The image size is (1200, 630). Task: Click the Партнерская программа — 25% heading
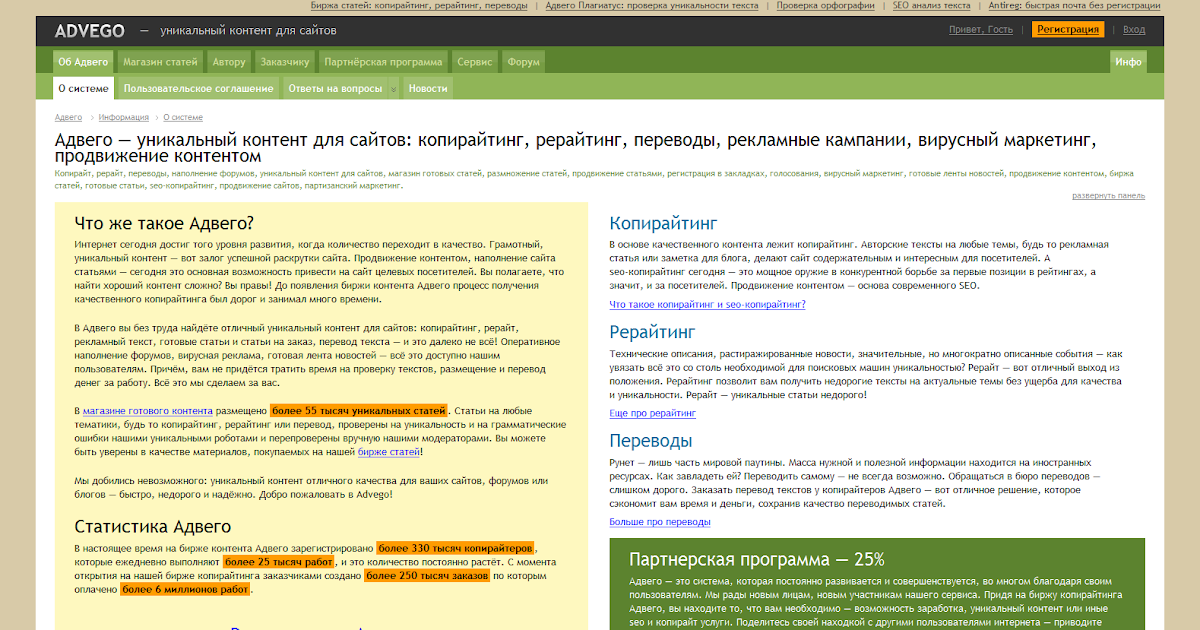(757, 560)
